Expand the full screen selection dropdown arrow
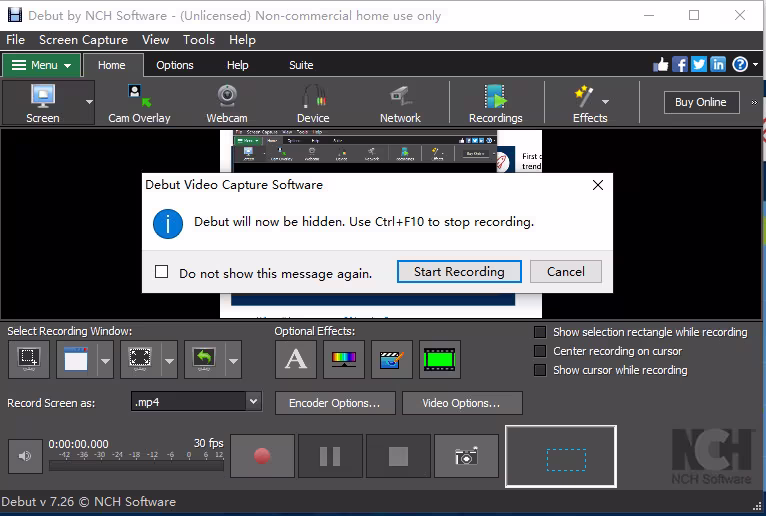Viewport: 766px width, 516px height. pos(169,360)
